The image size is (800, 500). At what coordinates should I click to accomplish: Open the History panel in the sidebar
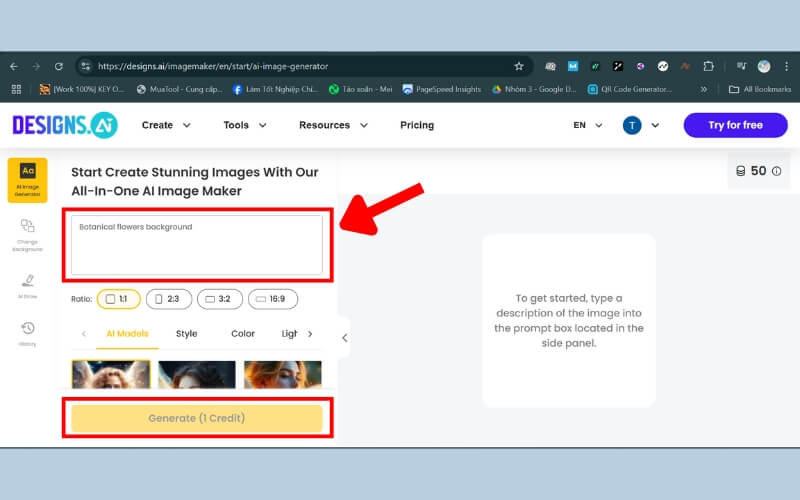[28, 334]
